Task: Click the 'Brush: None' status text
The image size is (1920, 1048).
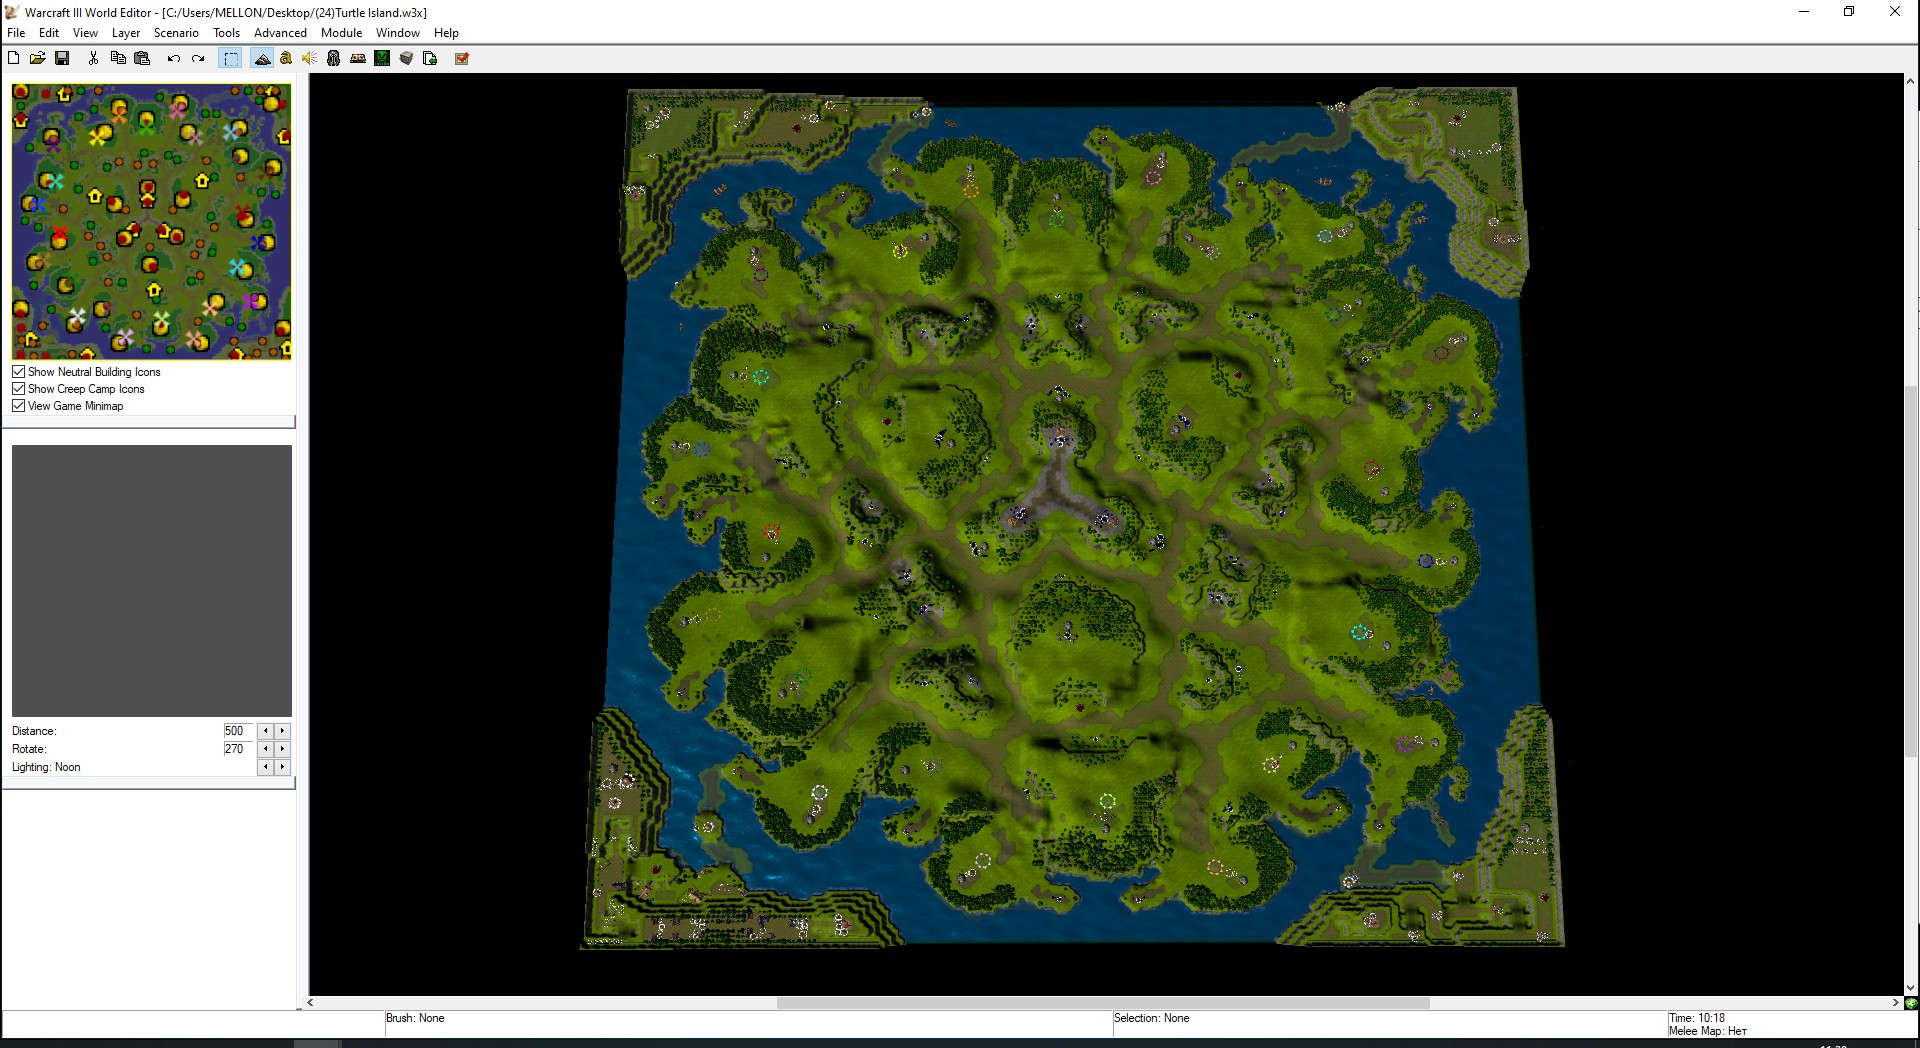Action: pyautogui.click(x=415, y=1018)
